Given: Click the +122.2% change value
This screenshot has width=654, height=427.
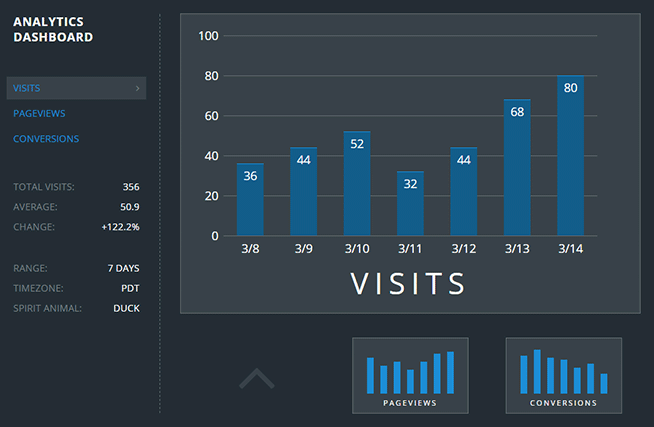Looking at the screenshot, I should [120, 227].
